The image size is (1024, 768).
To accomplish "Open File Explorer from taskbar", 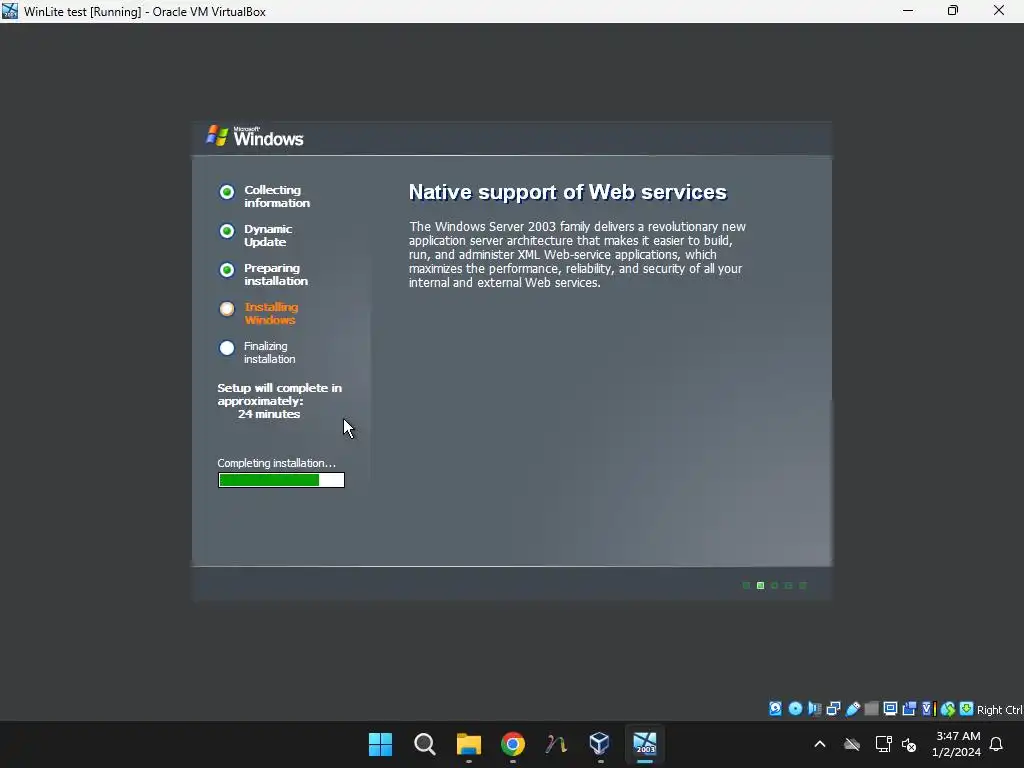I will pos(468,744).
